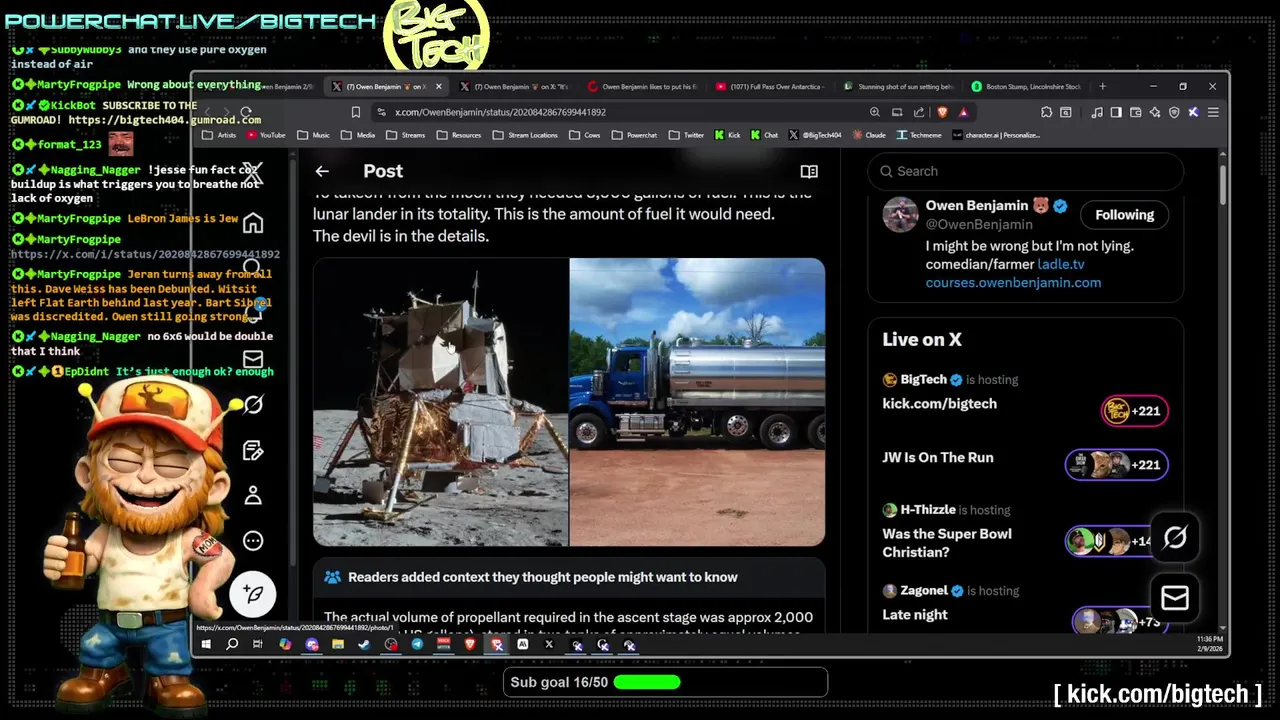Open the Powerchat bookmarks folder

(x=634, y=135)
